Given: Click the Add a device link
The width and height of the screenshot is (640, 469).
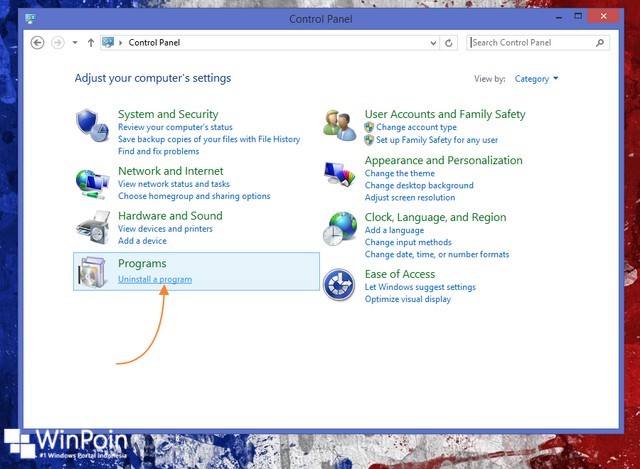Looking at the screenshot, I should pos(142,241).
